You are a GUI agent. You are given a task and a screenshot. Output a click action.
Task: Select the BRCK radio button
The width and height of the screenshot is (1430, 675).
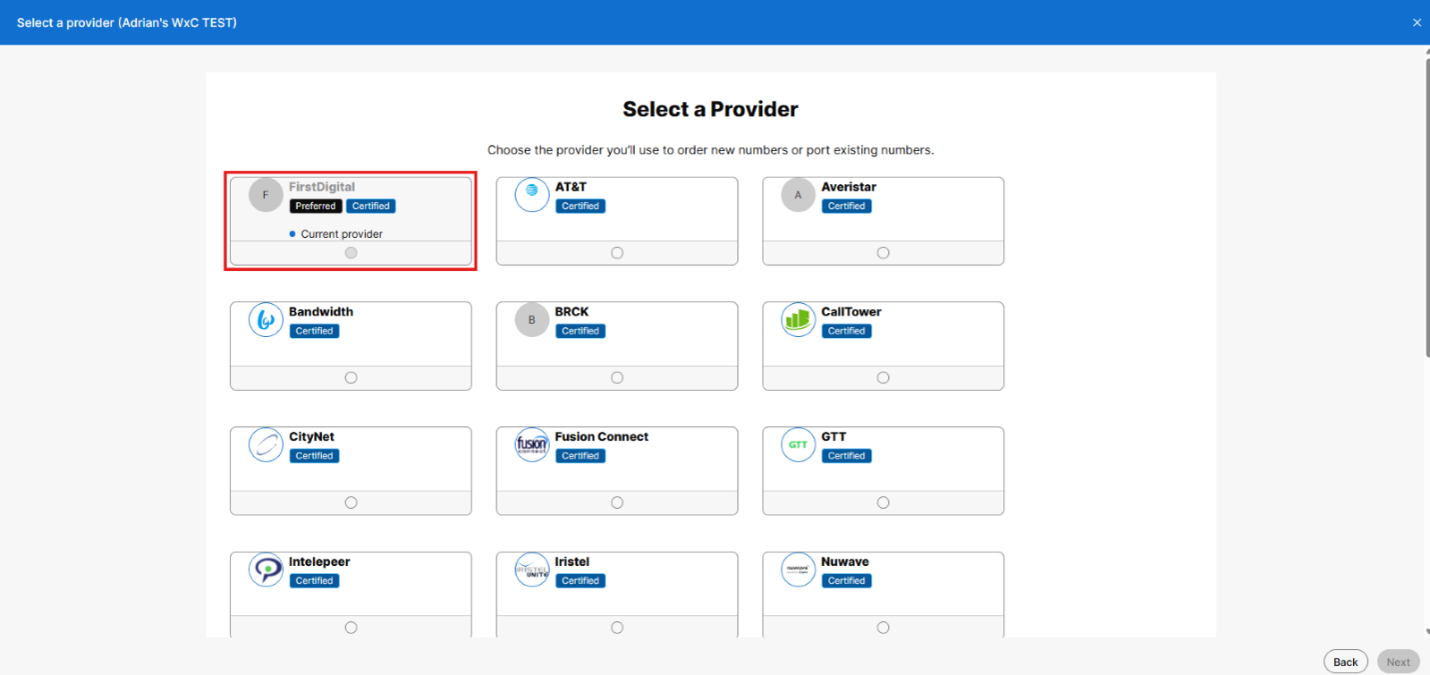pos(617,378)
